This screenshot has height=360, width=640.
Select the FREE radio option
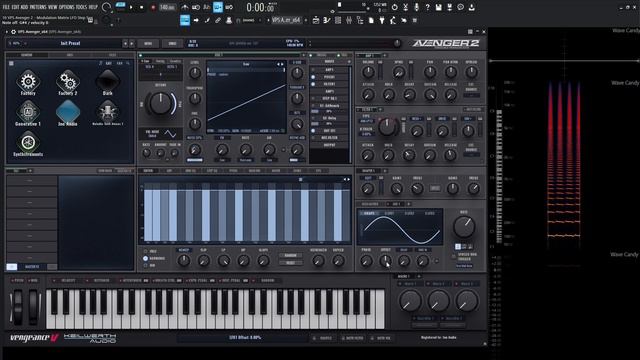pyautogui.click(x=145, y=251)
